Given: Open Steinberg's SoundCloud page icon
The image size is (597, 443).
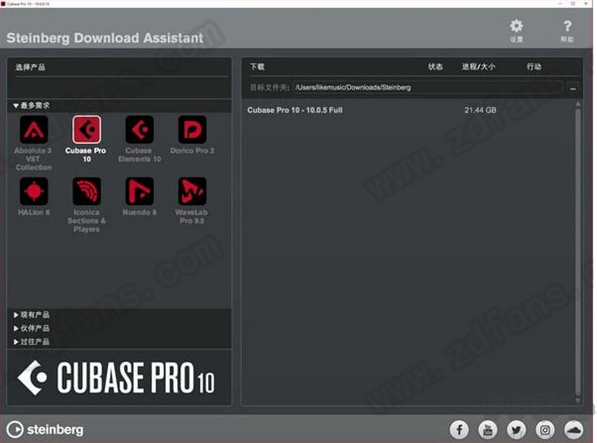Looking at the screenshot, I should click(574, 430).
